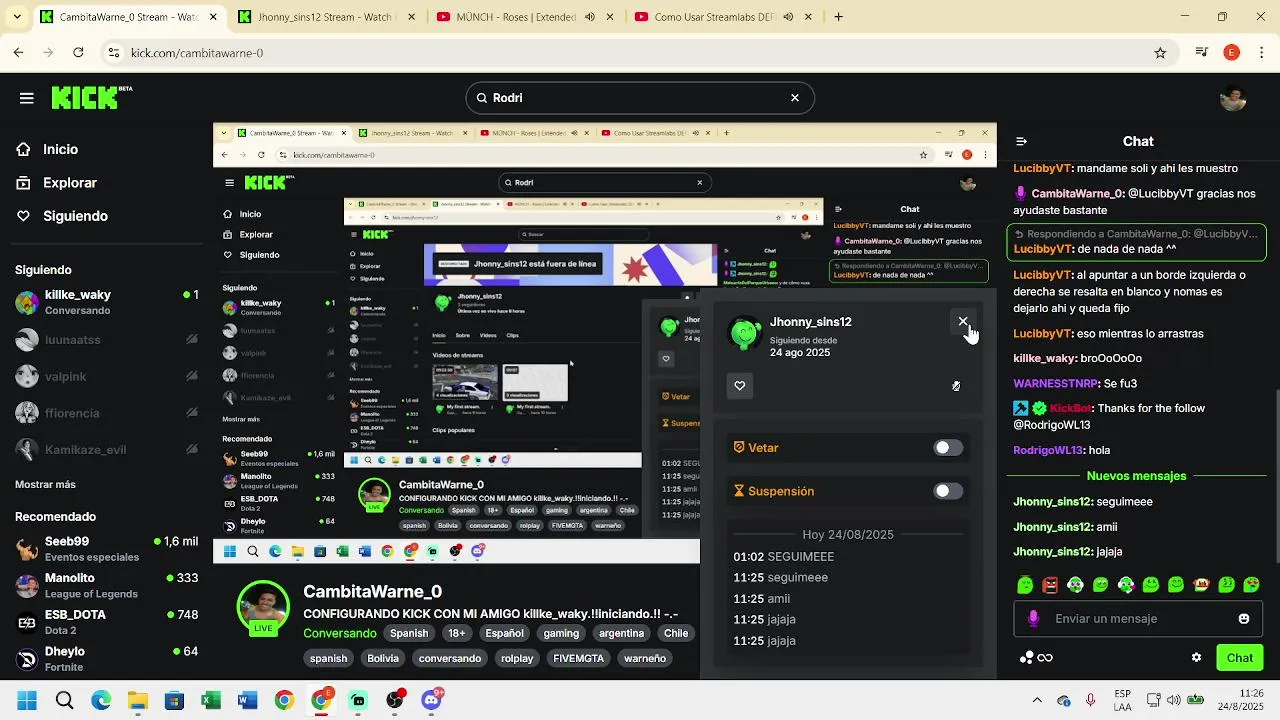Image resolution: width=1280 pixels, height=720 pixels.
Task: Click the Rodri search field
Action: click(640, 98)
